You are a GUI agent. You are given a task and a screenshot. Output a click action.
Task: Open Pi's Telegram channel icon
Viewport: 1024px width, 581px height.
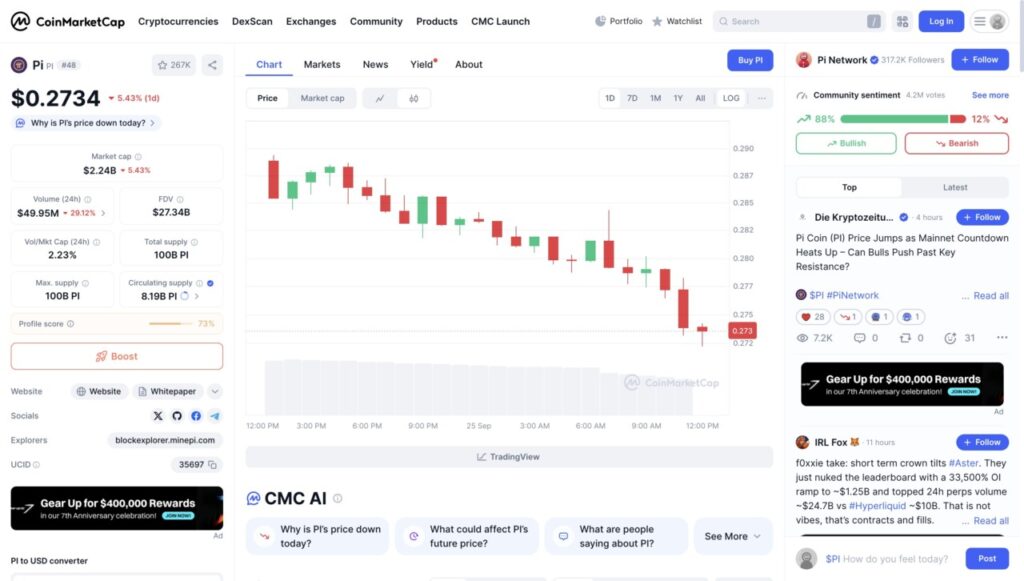coord(215,416)
